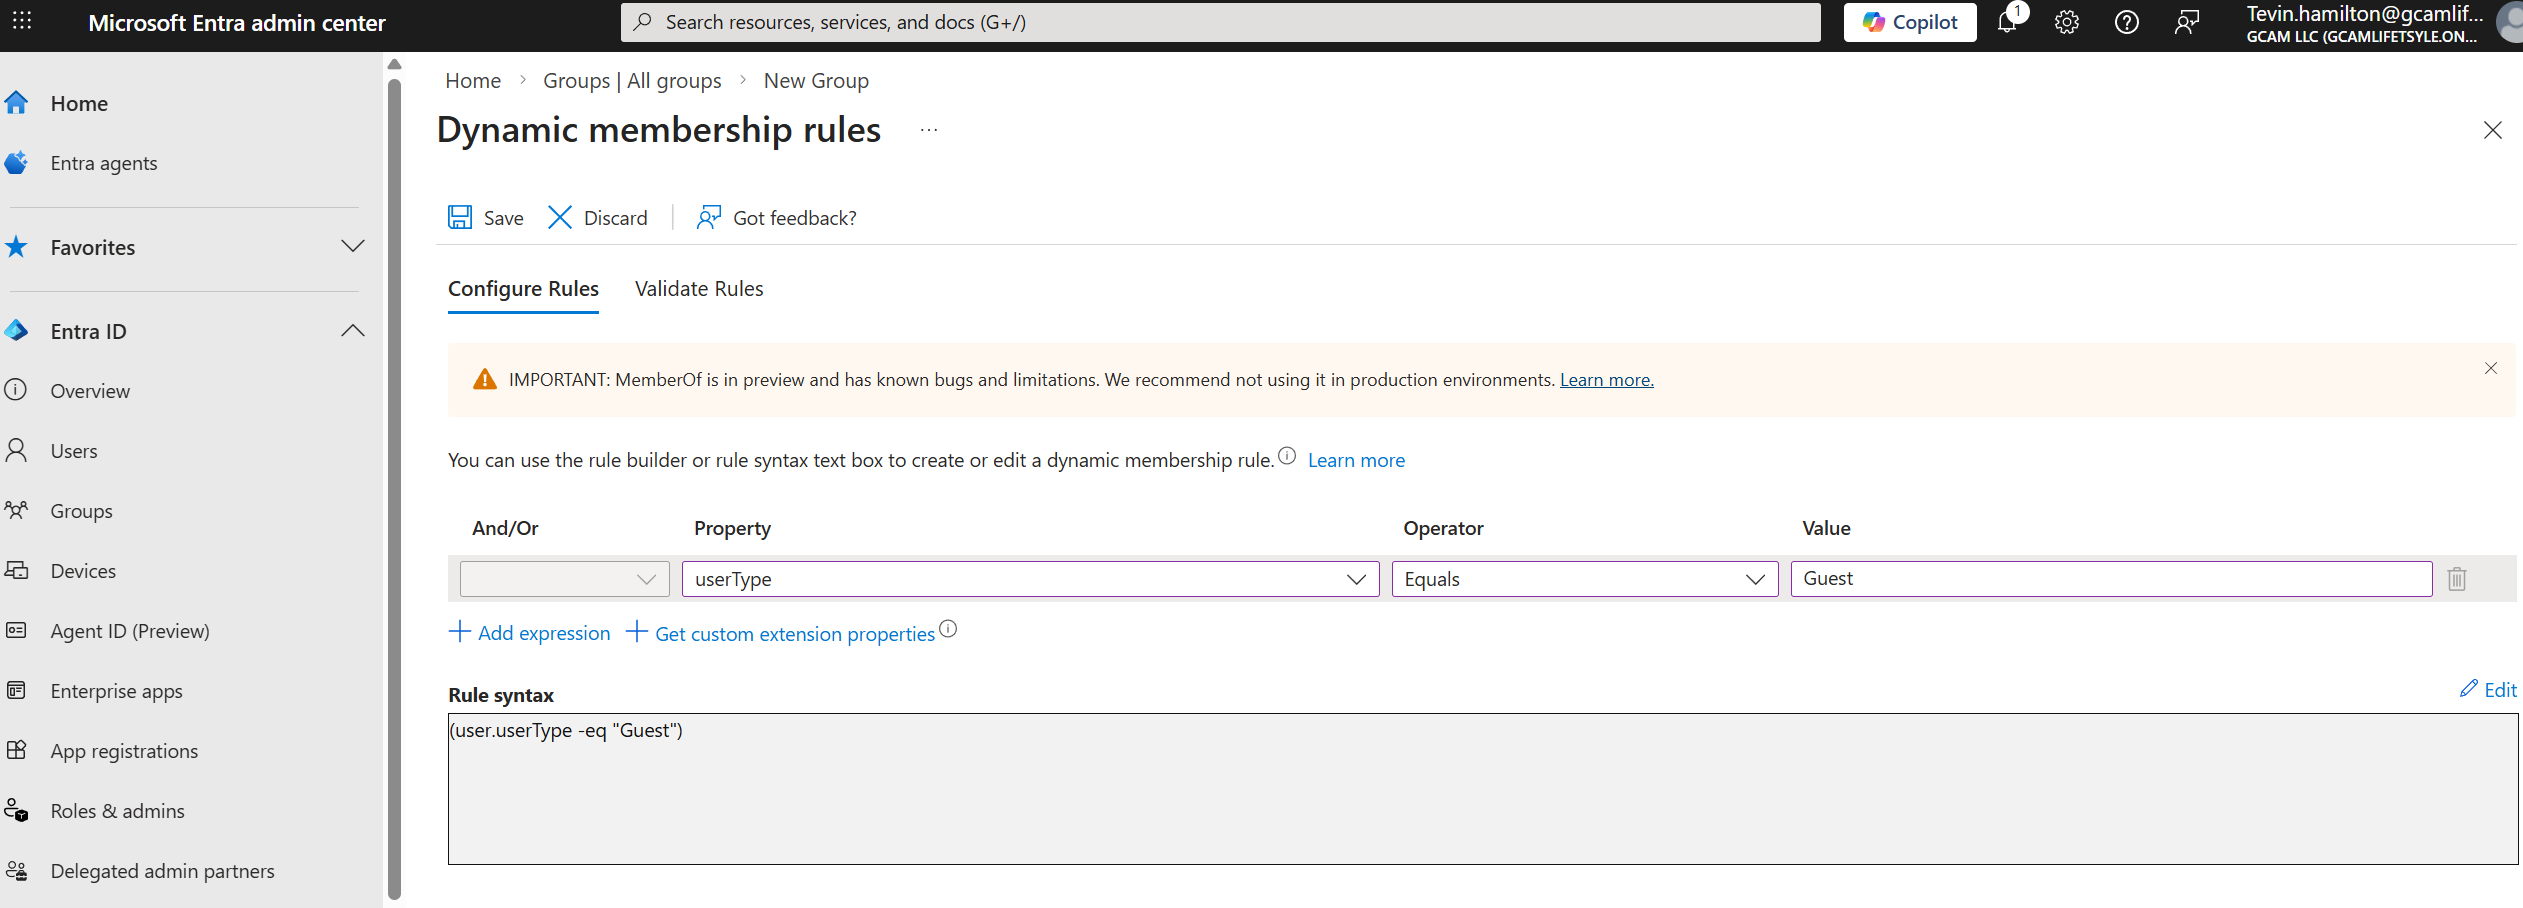The width and height of the screenshot is (2523, 908).
Task: Click New Group breadcrumb
Action: point(816,81)
